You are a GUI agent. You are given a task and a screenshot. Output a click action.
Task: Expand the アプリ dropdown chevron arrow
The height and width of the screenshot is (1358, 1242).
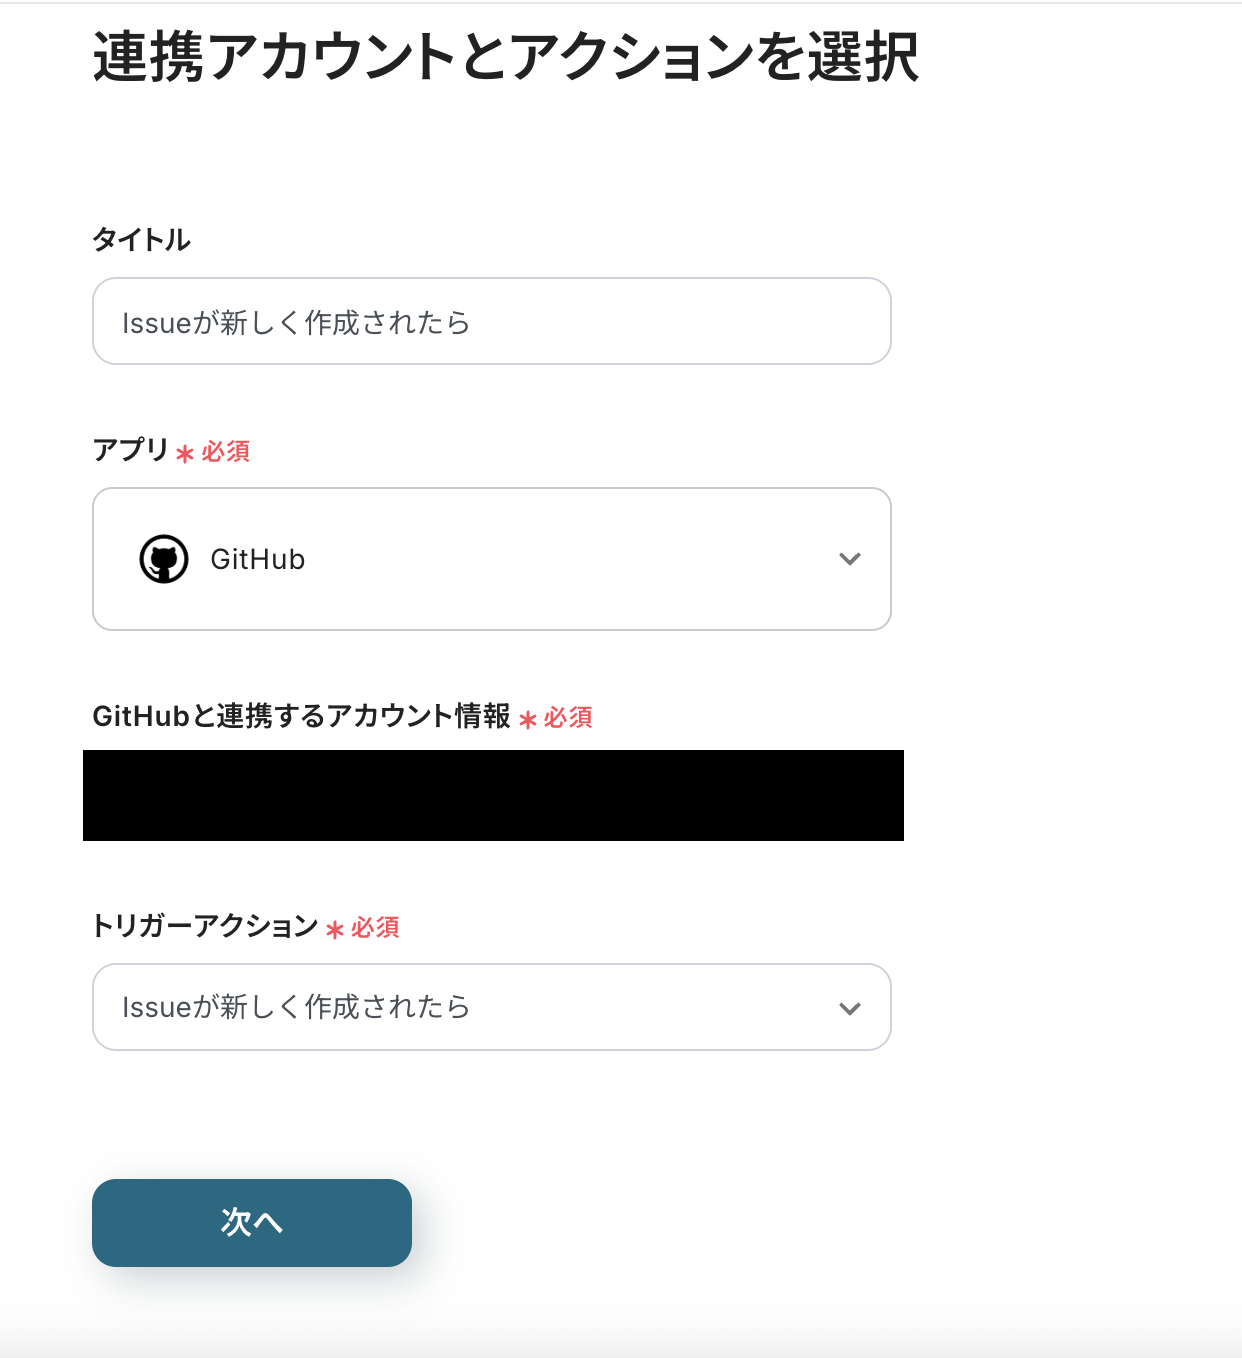tap(850, 559)
